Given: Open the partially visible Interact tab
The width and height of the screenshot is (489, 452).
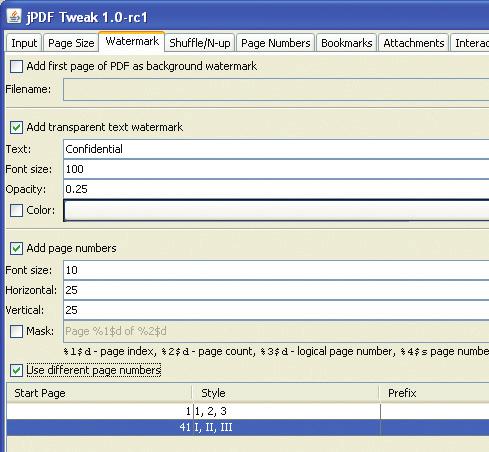Looking at the screenshot, I should coord(470,43).
